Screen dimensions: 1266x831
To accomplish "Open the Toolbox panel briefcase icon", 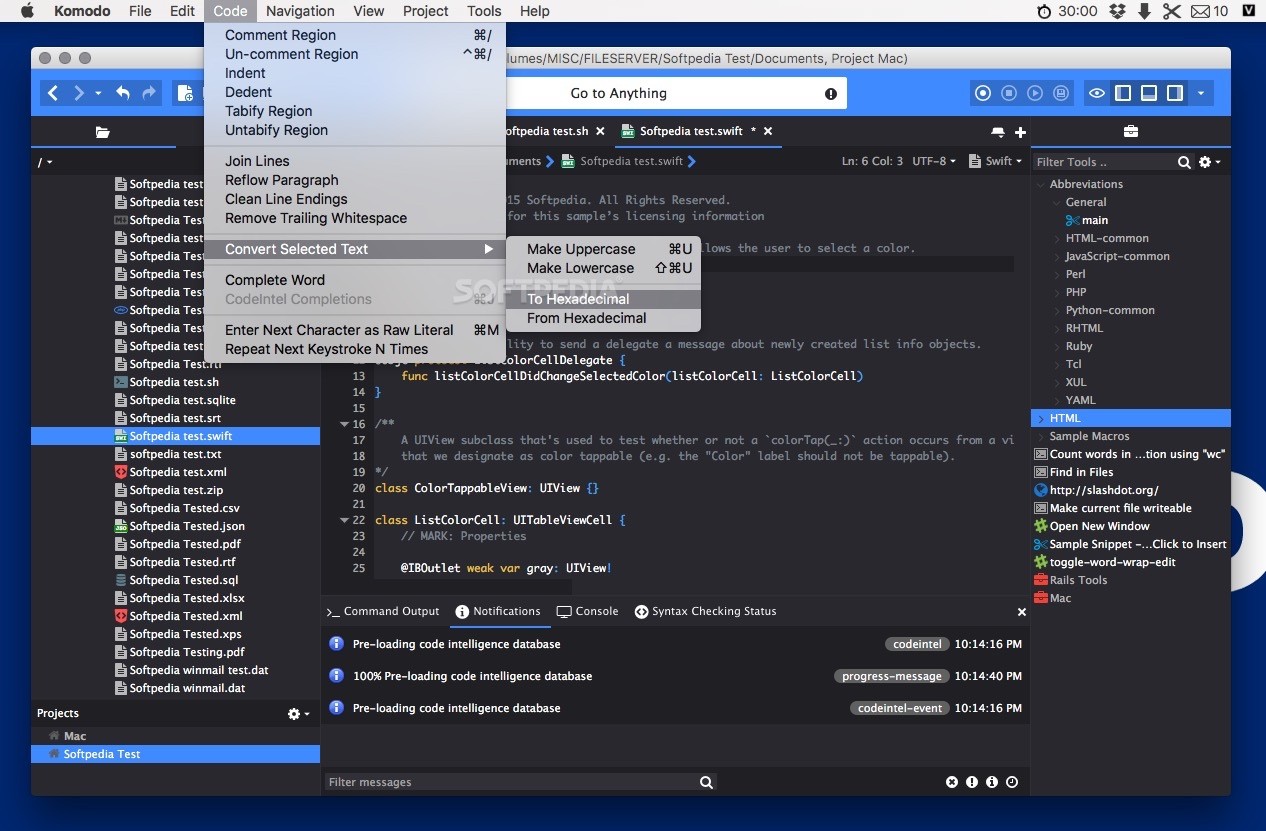I will [x=1129, y=130].
